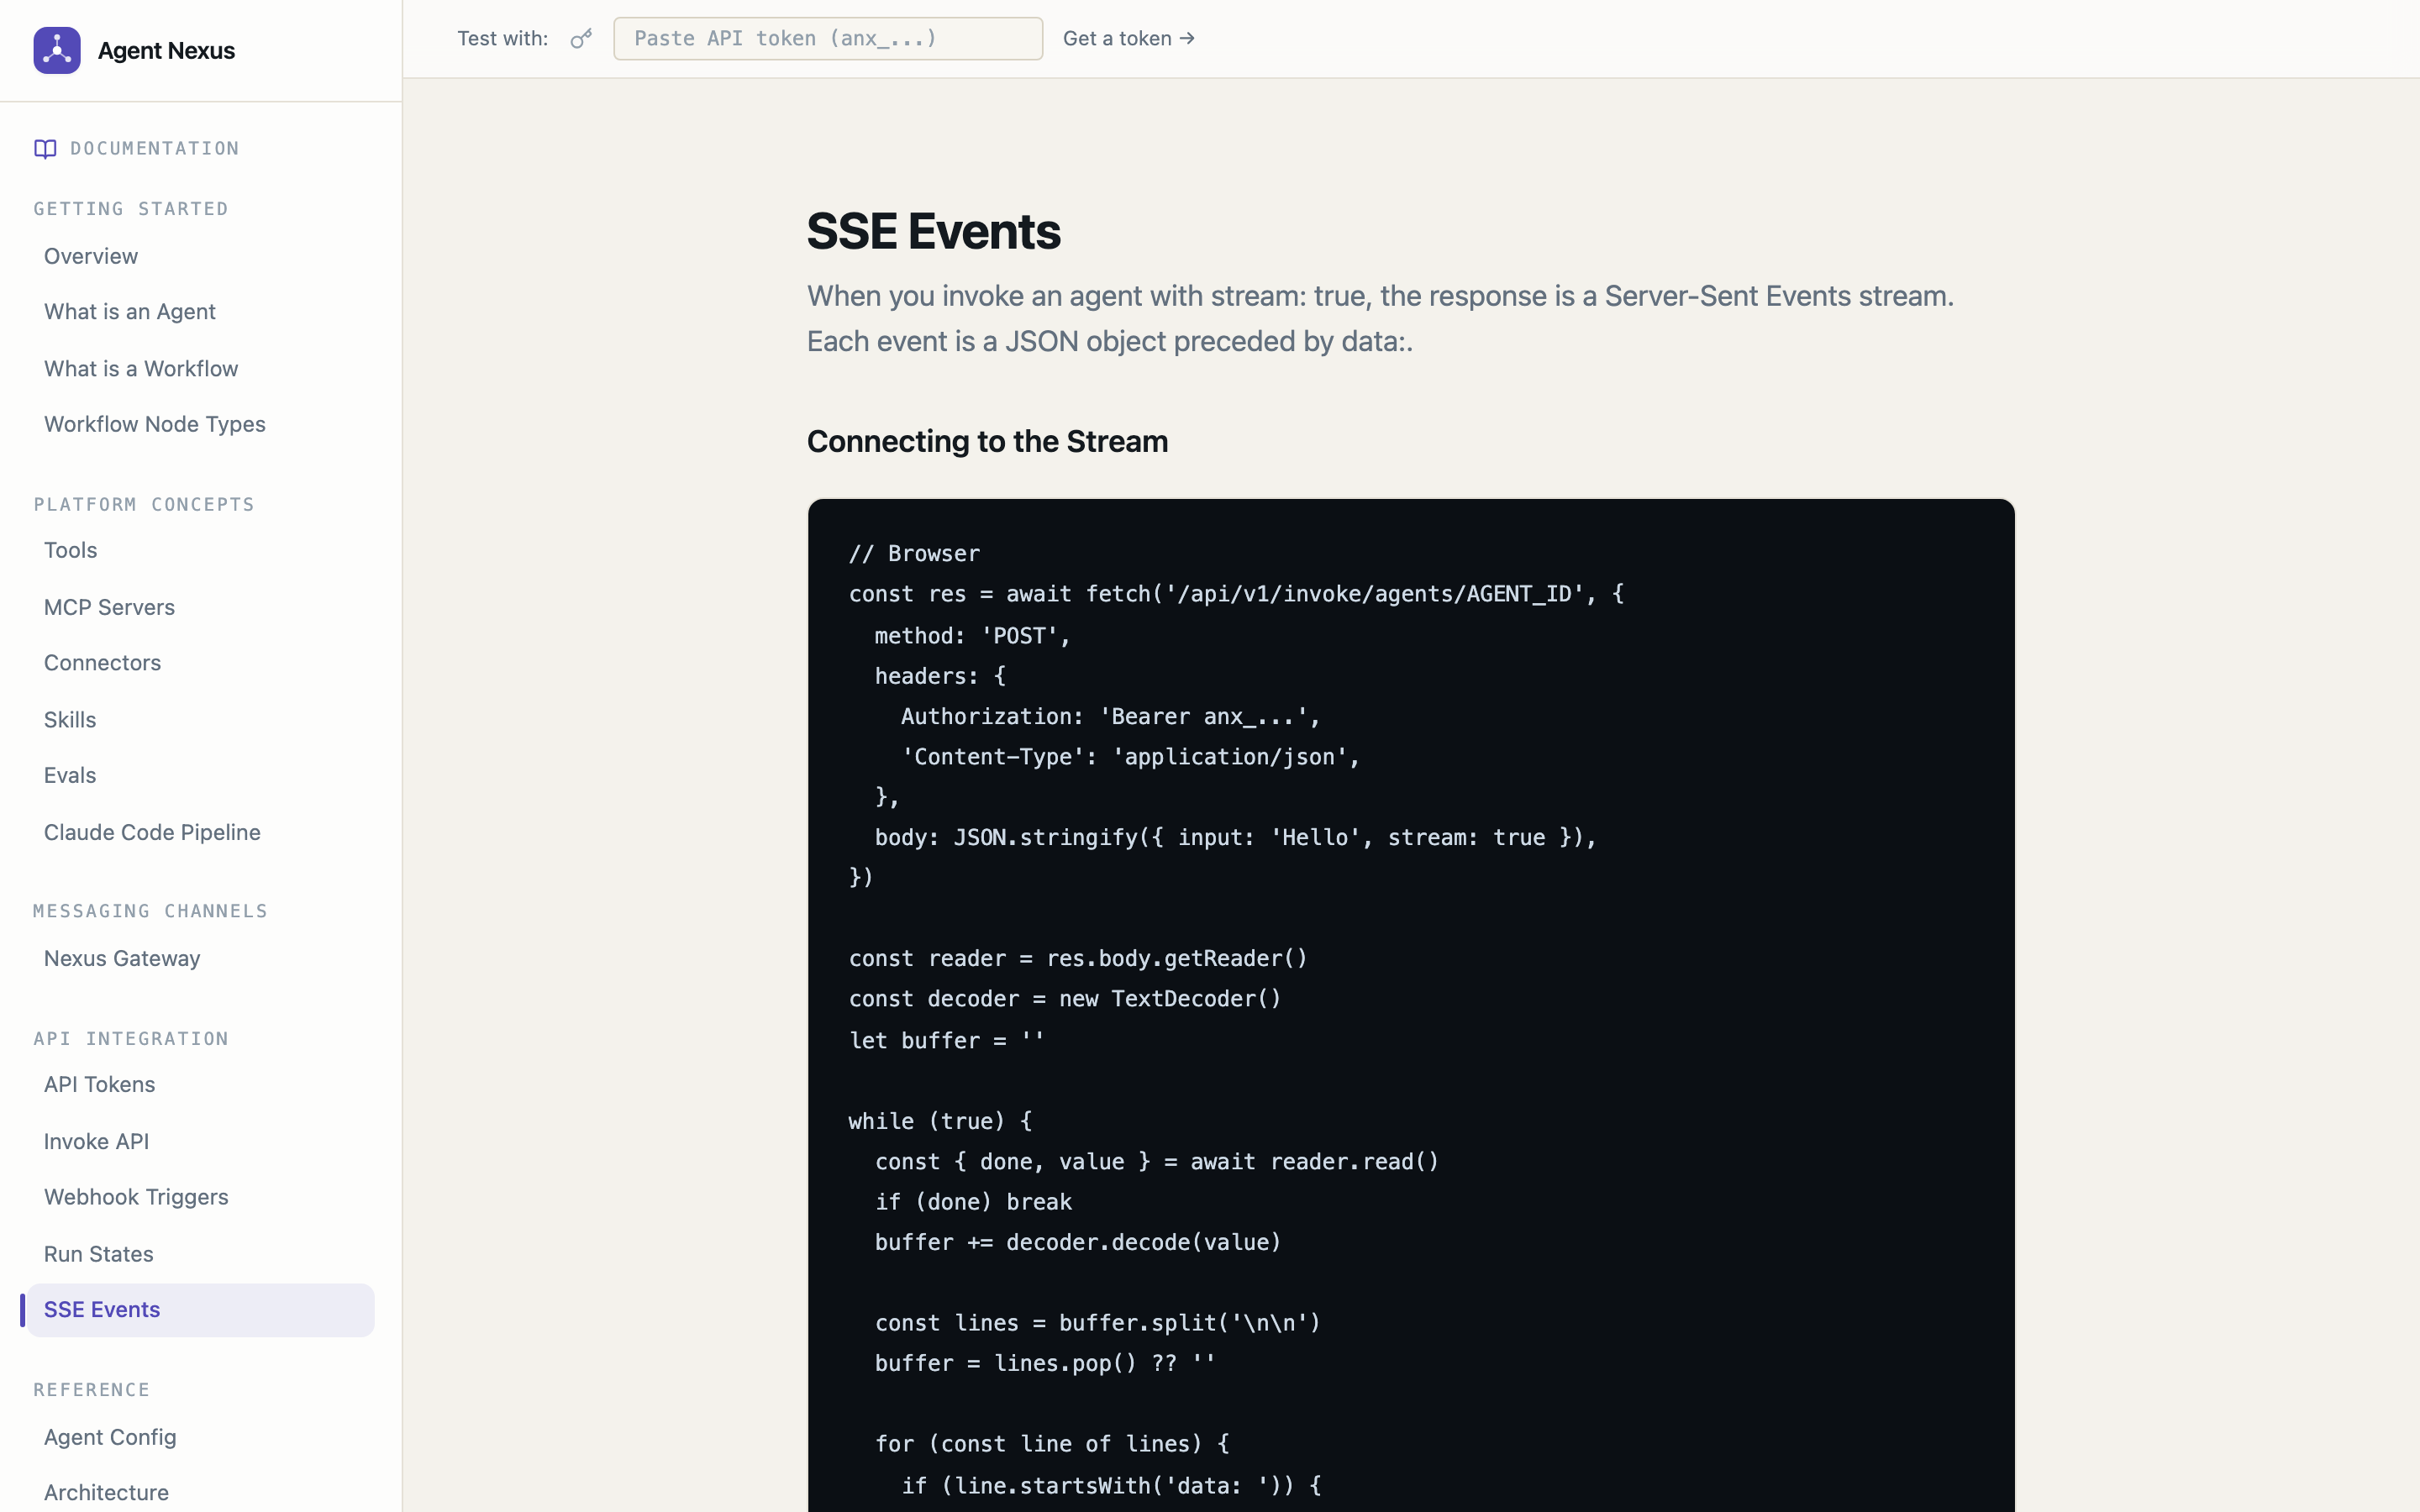2420x1512 pixels.
Task: Click the Documentation book icon
Action: (45, 149)
